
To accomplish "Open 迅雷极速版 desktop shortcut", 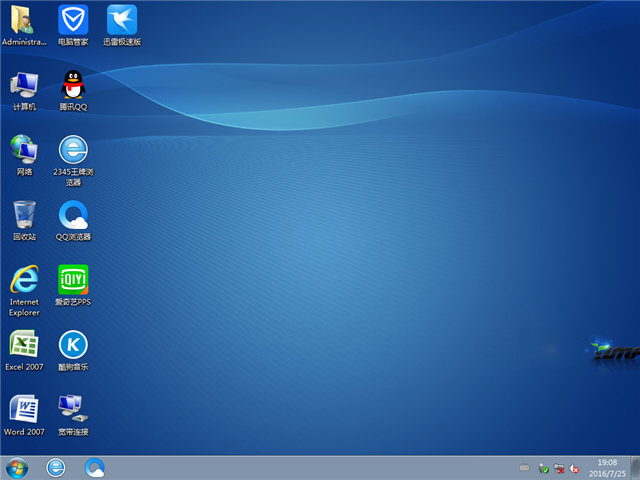I will [x=122, y=20].
